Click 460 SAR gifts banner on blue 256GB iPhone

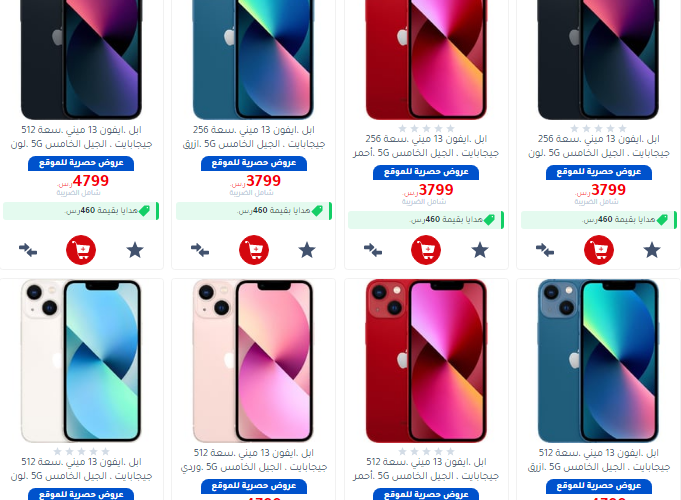pyautogui.click(x=254, y=211)
